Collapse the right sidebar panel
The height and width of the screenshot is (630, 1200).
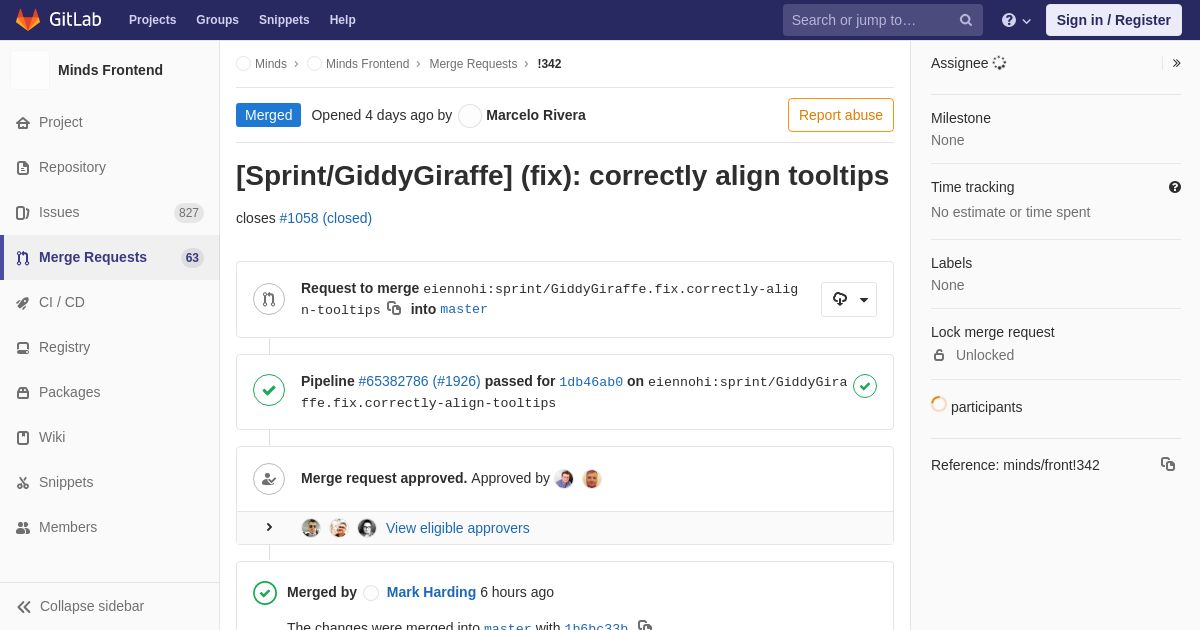click(x=1176, y=63)
